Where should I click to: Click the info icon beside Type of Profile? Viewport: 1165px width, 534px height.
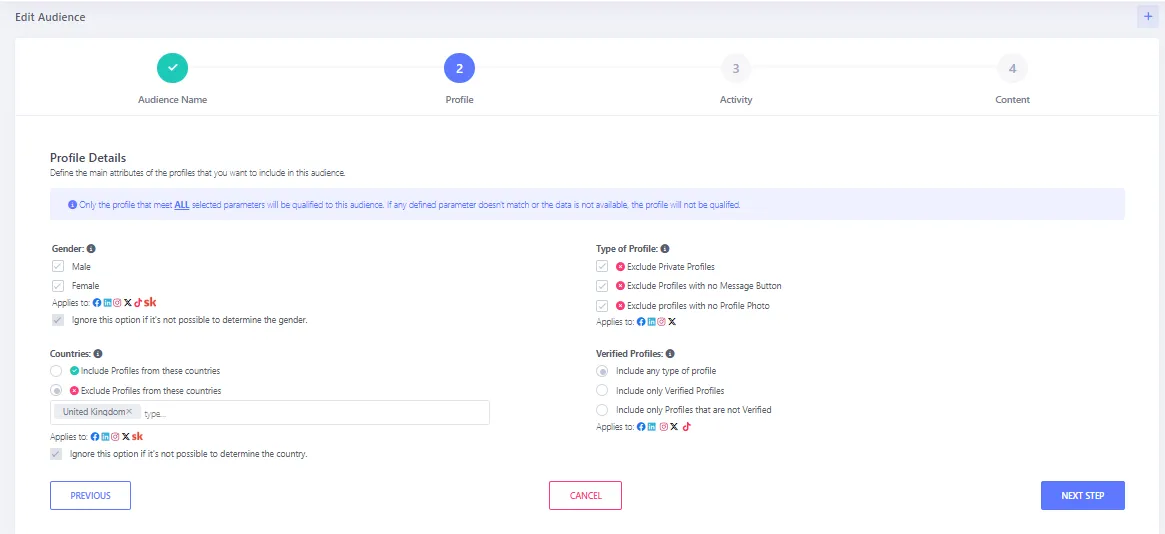(x=665, y=249)
